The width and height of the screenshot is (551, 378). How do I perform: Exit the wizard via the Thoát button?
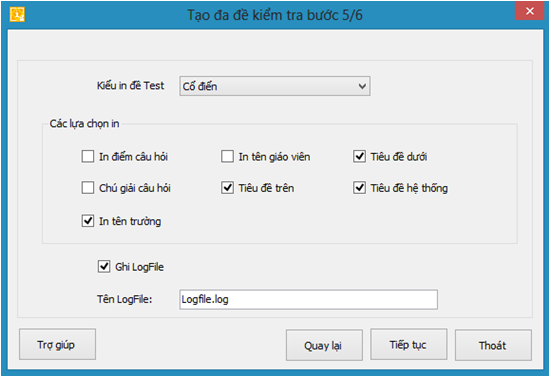(x=493, y=345)
